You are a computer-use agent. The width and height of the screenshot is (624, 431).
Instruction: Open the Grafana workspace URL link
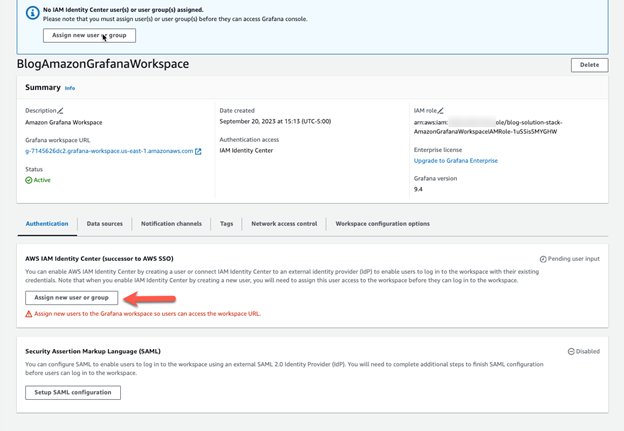(x=109, y=151)
